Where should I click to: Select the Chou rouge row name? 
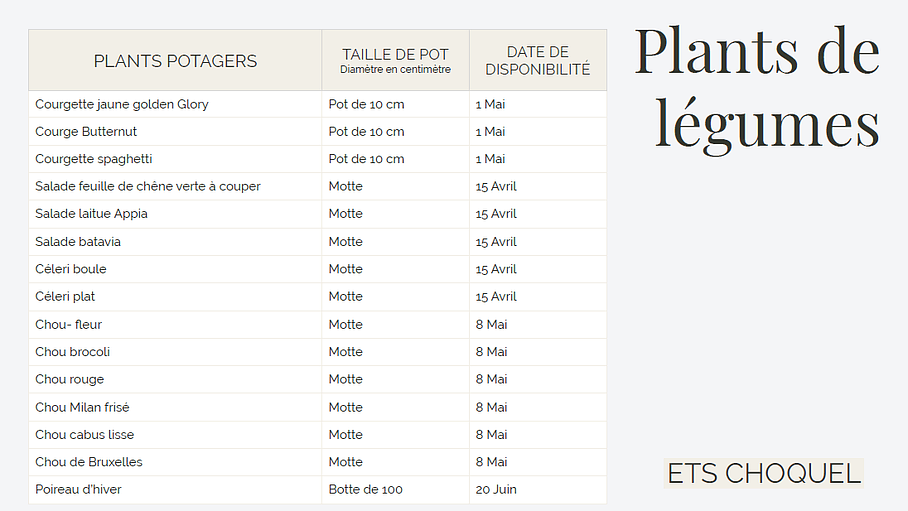[x=69, y=379]
